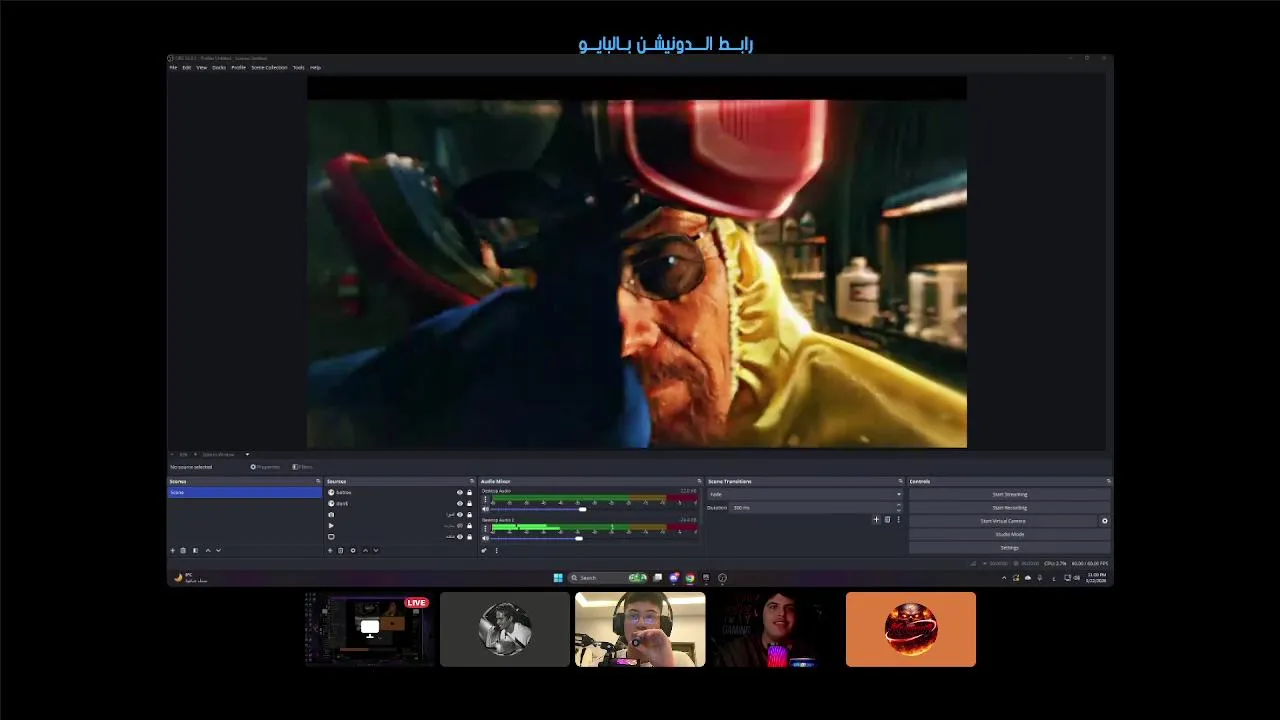This screenshot has height=720, width=1280.
Task: Show the hidden fourth source
Action: click(x=460, y=526)
